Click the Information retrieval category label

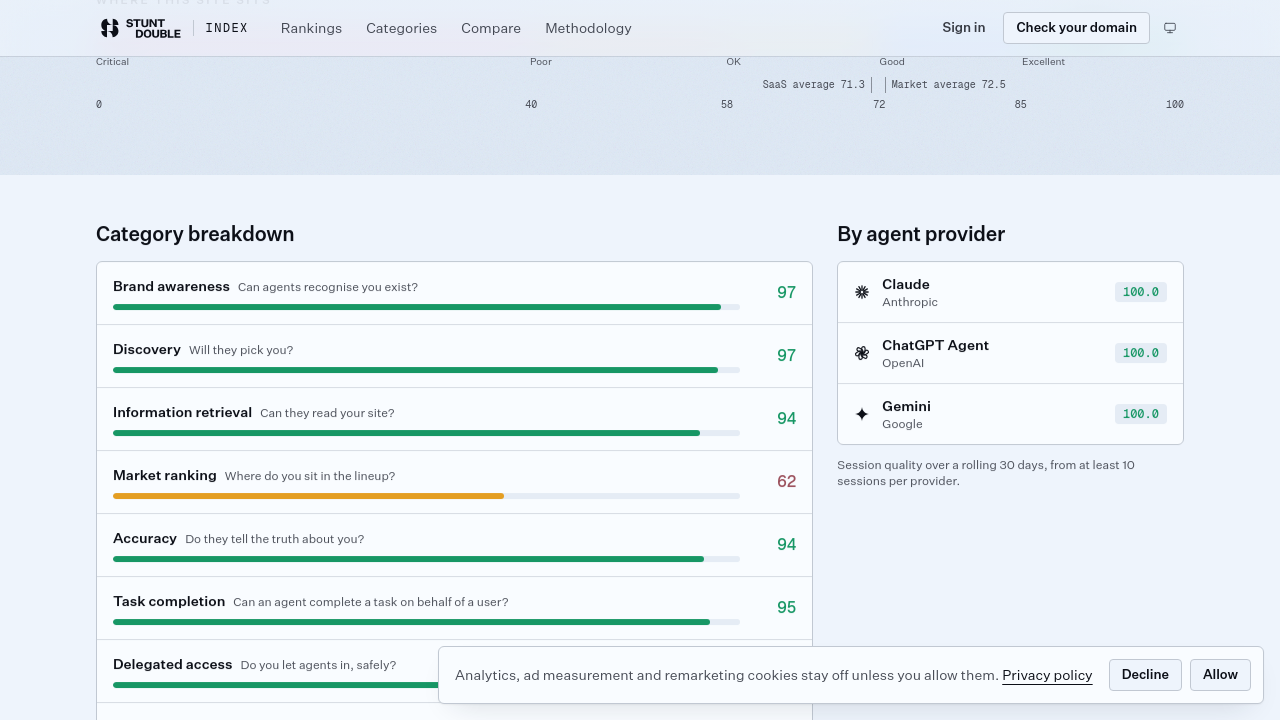click(182, 412)
